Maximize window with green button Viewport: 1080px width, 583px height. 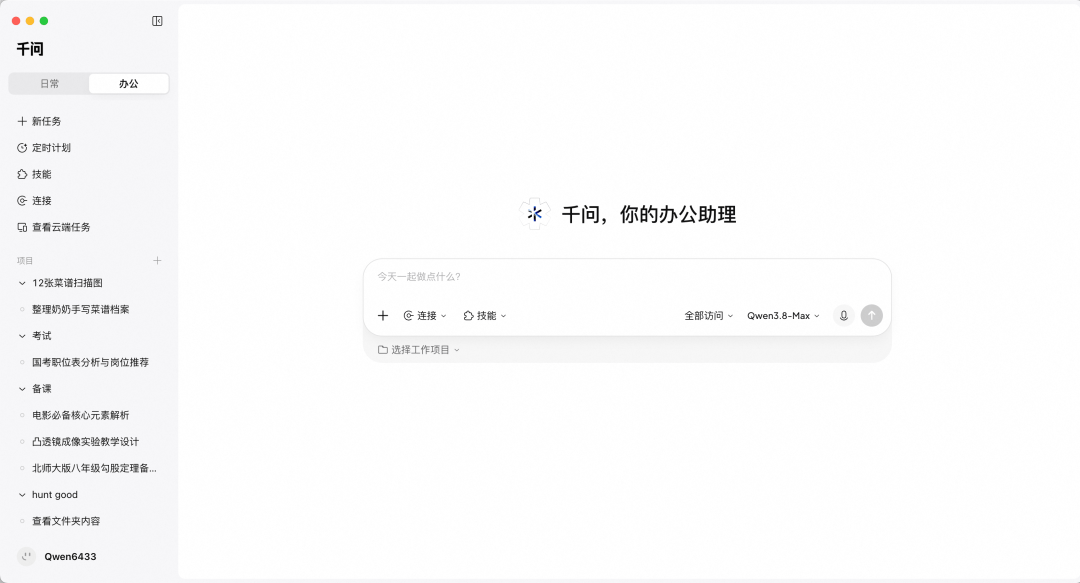(44, 21)
